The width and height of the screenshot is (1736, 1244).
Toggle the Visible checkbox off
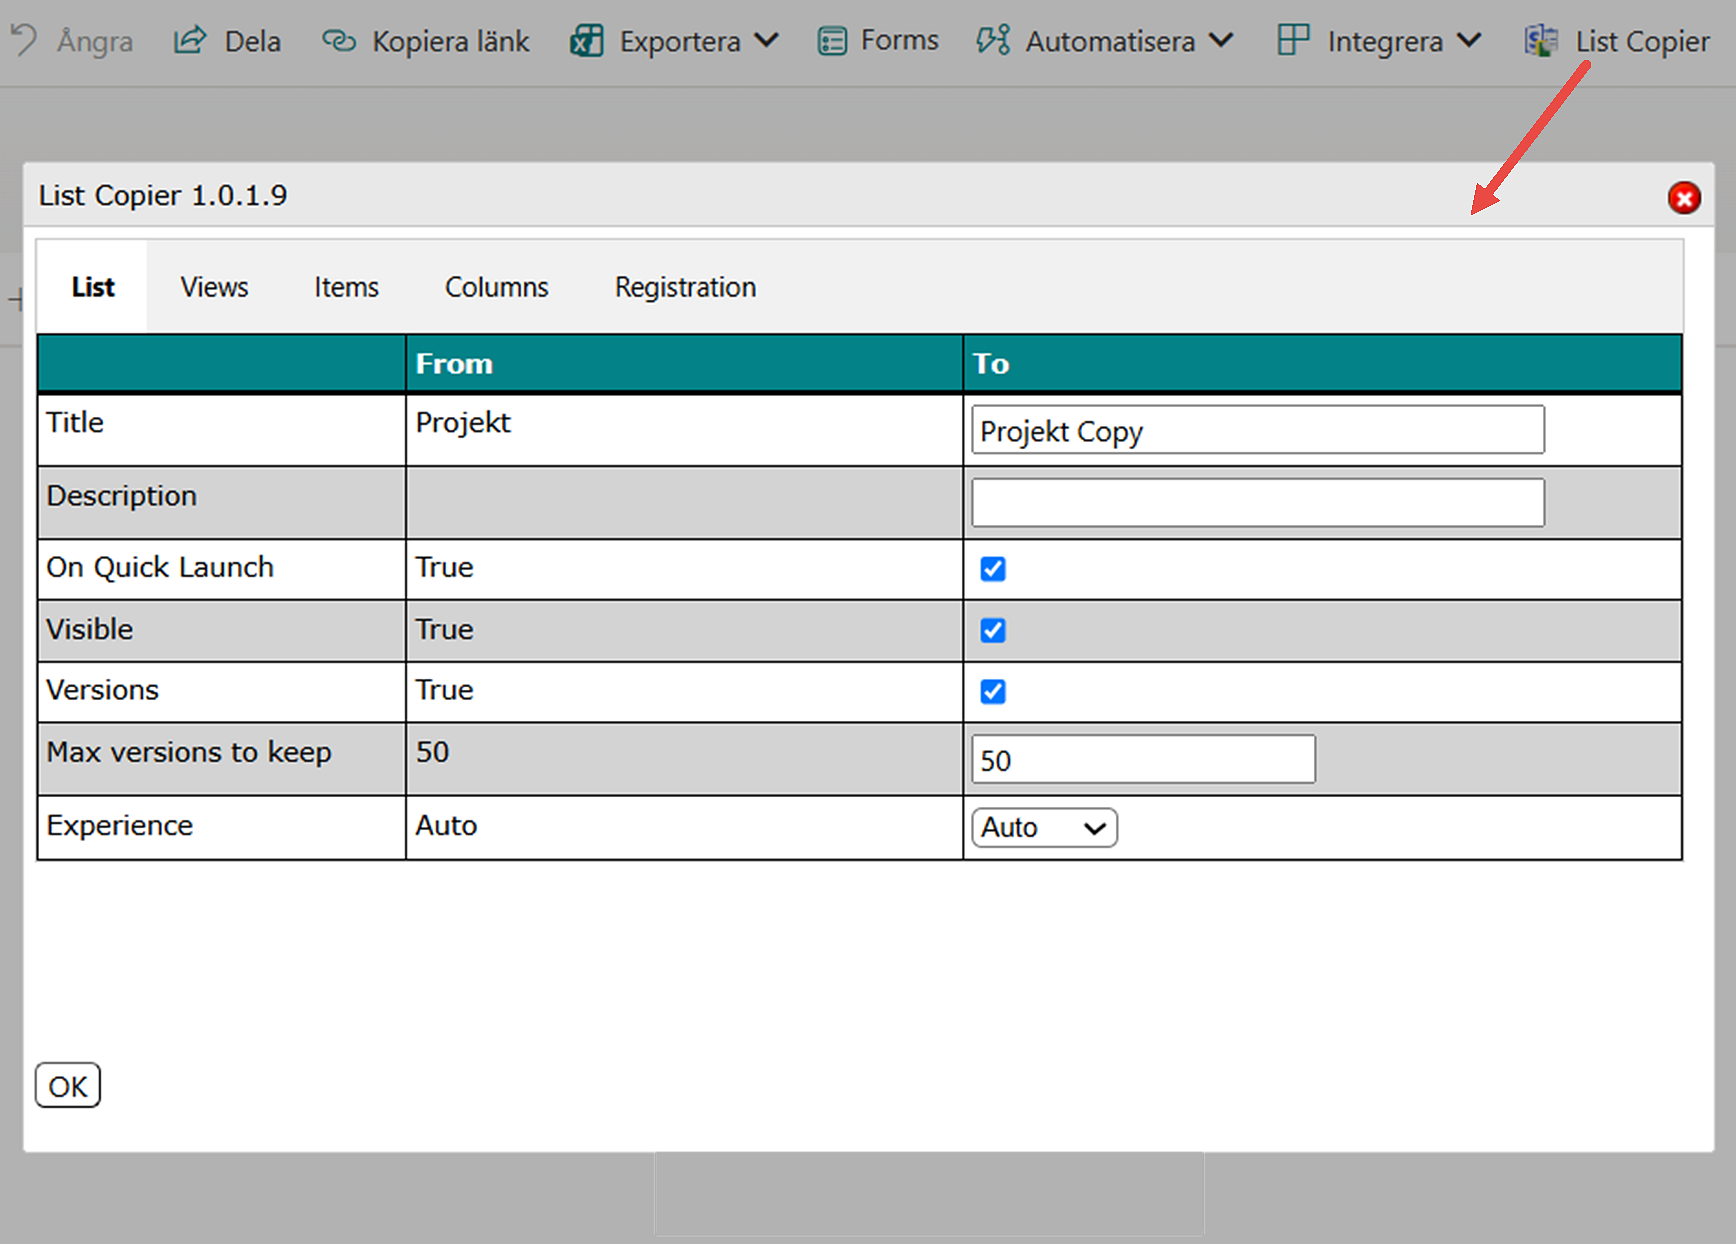992,630
